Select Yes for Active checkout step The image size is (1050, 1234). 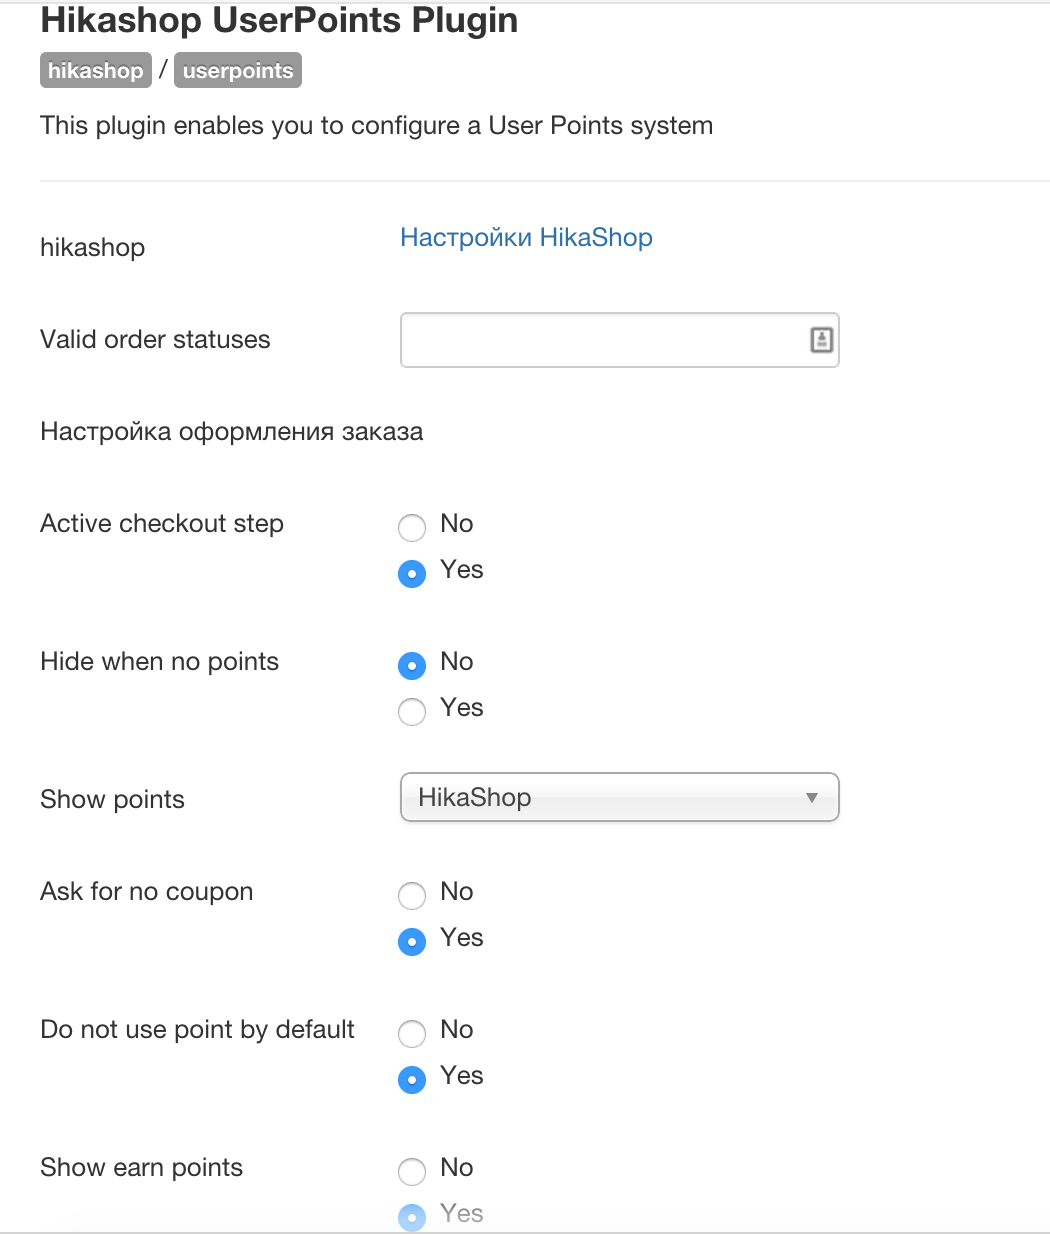(x=412, y=574)
